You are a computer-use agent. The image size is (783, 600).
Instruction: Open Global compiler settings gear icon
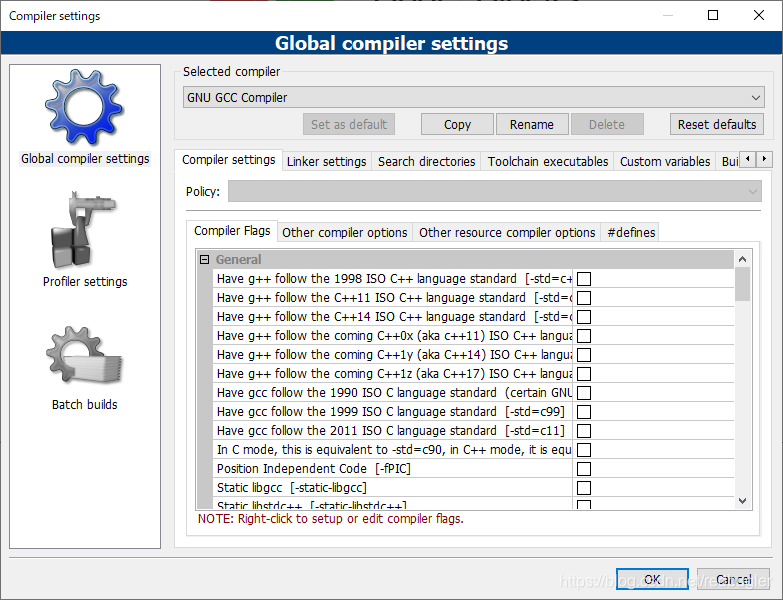tap(84, 108)
